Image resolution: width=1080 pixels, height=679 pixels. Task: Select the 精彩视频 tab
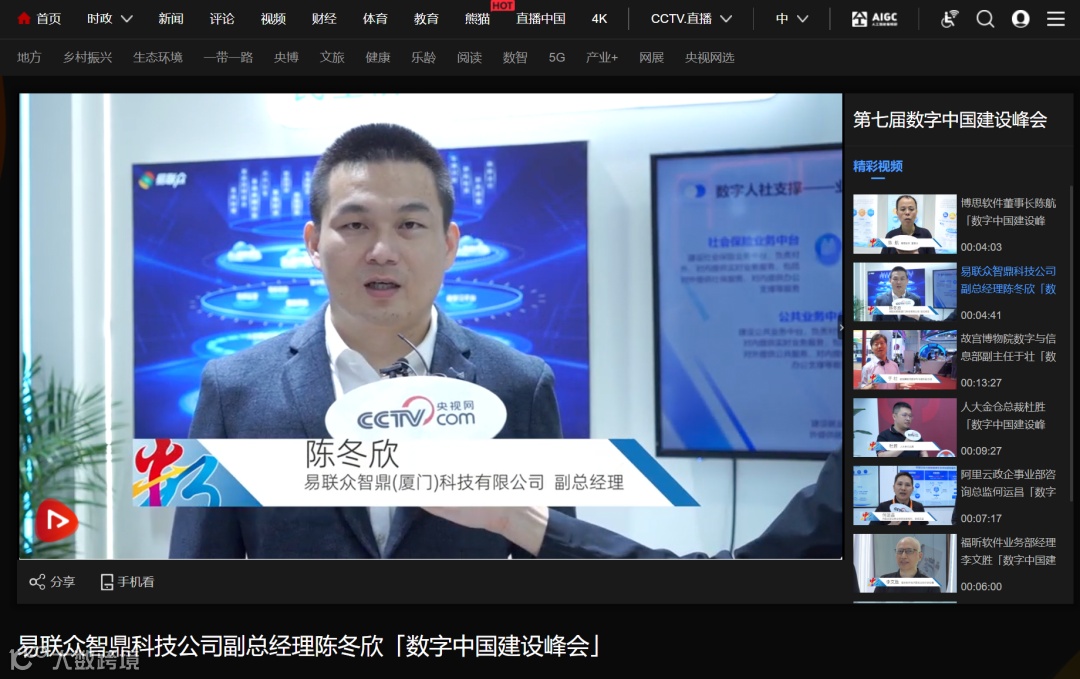pos(878,166)
